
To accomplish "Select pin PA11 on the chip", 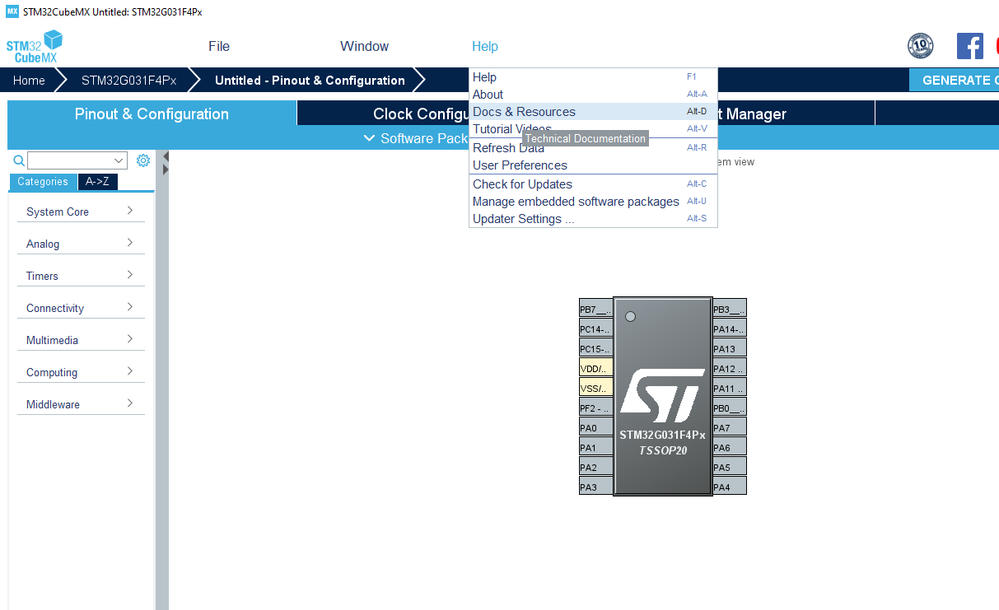I will click(729, 388).
